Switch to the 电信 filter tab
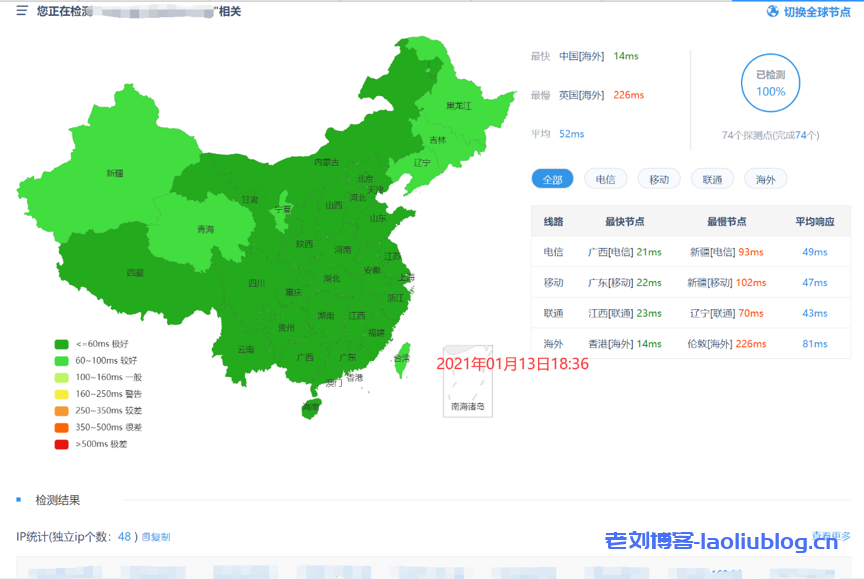This screenshot has width=864, height=579. [605, 179]
